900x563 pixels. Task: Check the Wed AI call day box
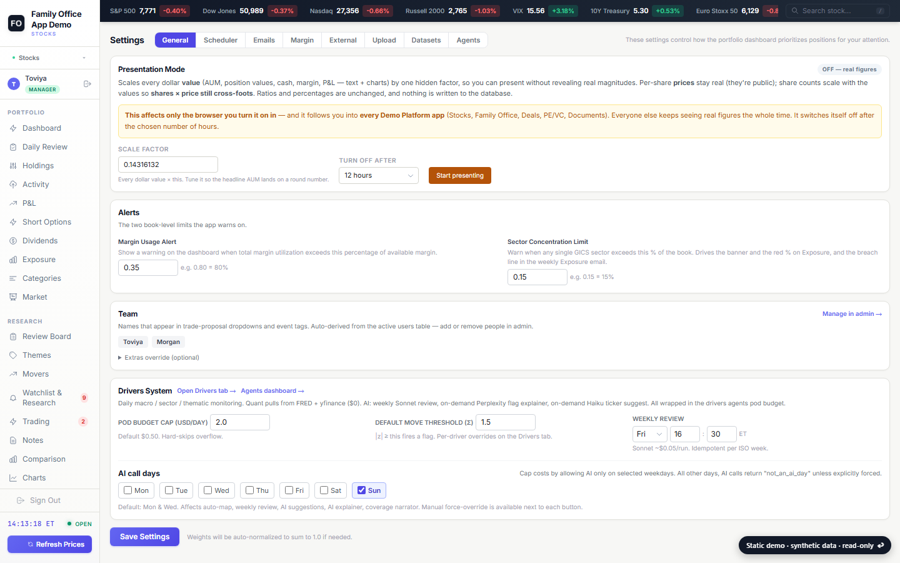tap(208, 490)
